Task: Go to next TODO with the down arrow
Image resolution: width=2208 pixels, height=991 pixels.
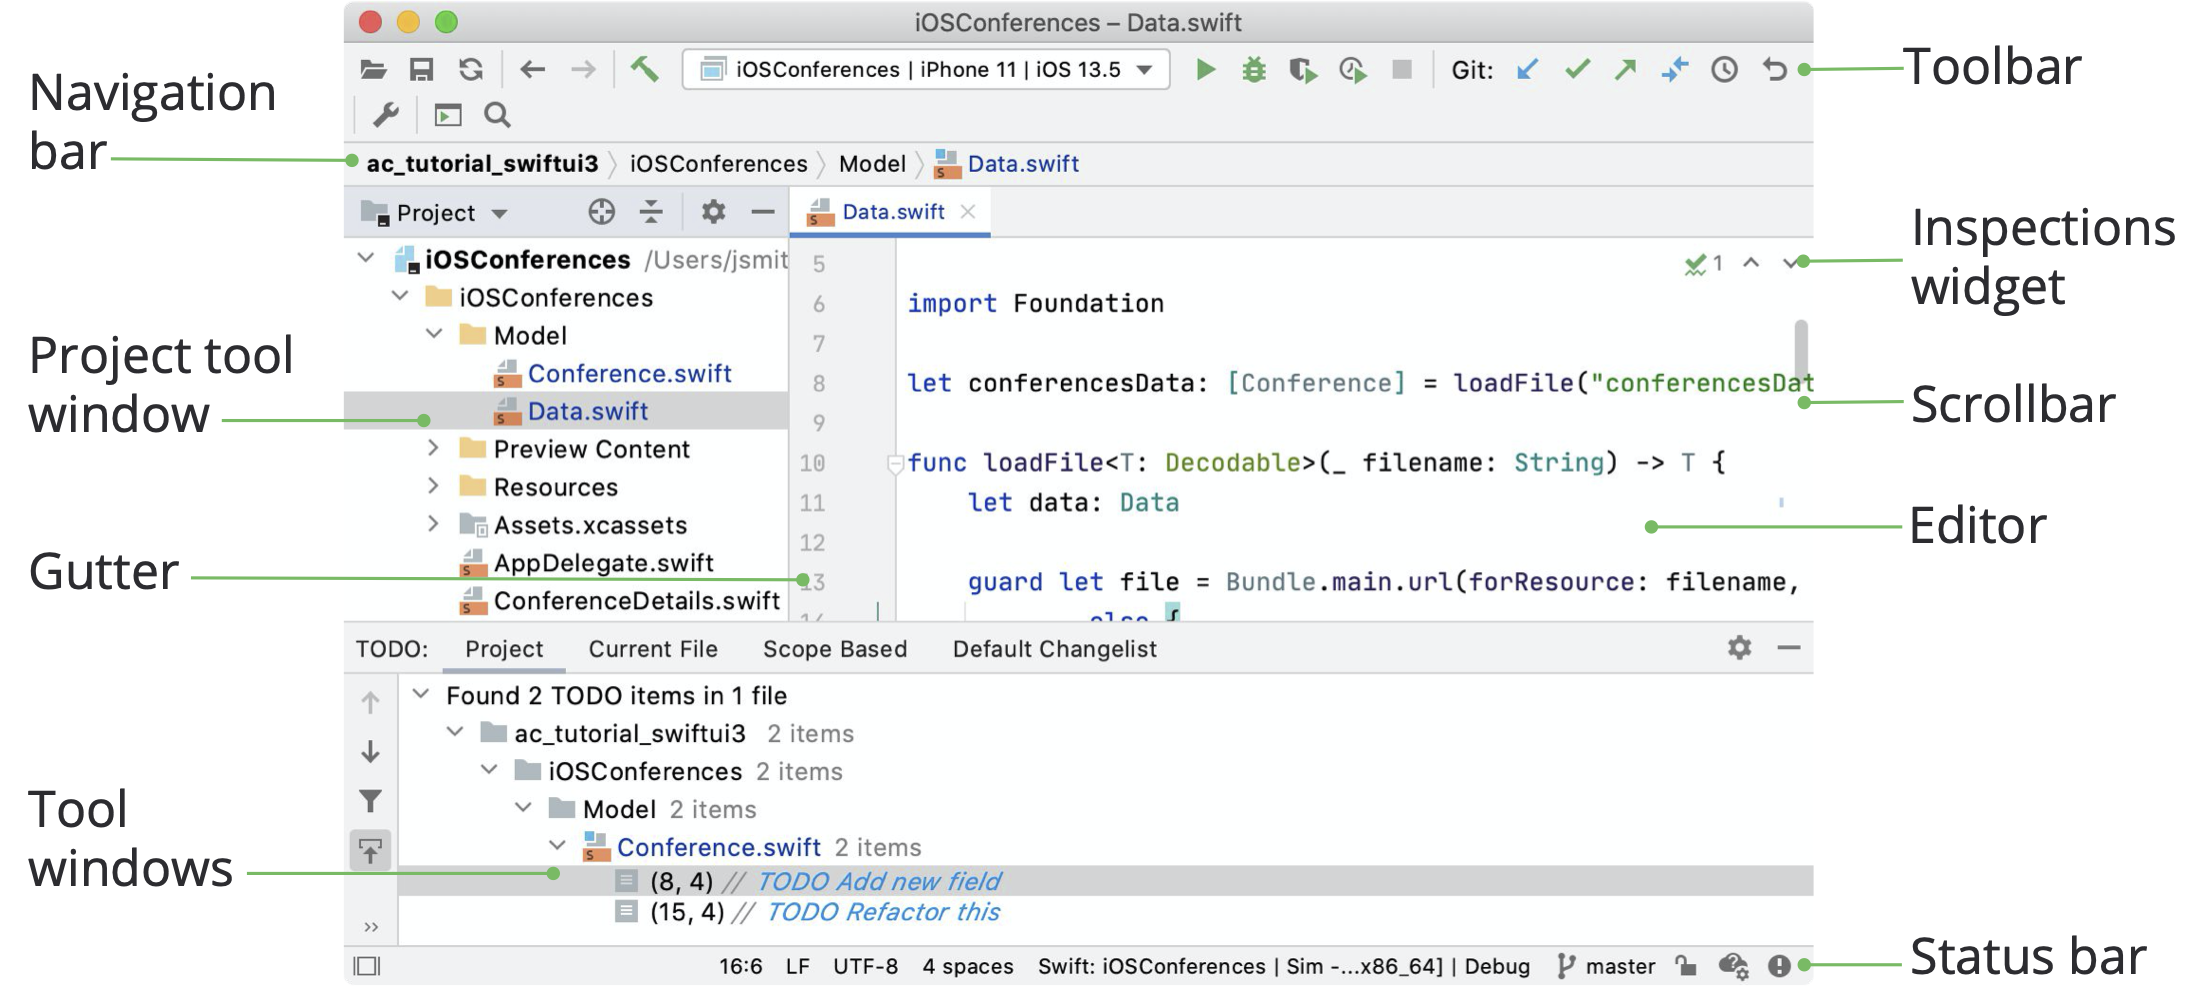Action: click(370, 751)
